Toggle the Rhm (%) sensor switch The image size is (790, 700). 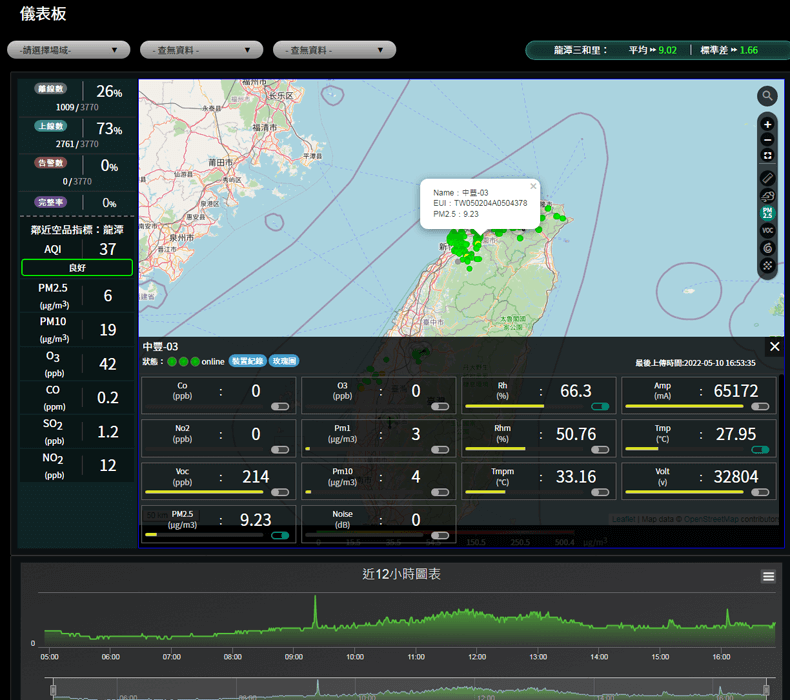pyautogui.click(x=600, y=450)
